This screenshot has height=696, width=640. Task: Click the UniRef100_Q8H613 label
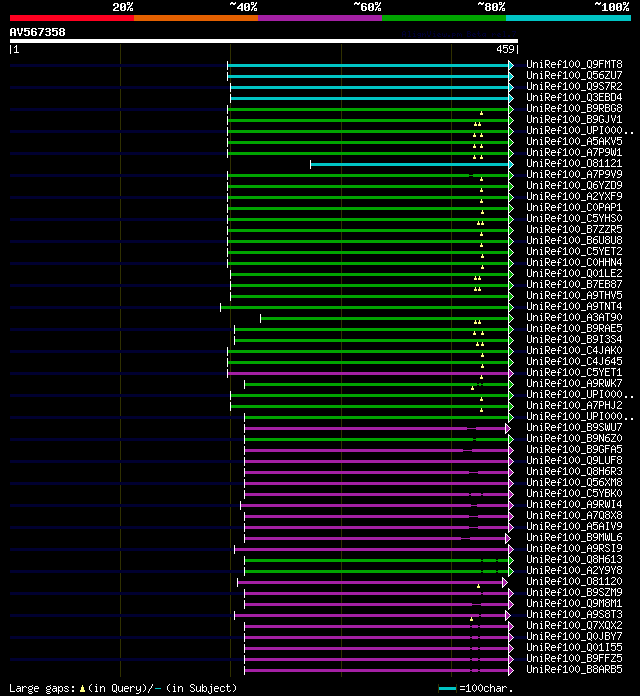pyautogui.click(x=574, y=560)
